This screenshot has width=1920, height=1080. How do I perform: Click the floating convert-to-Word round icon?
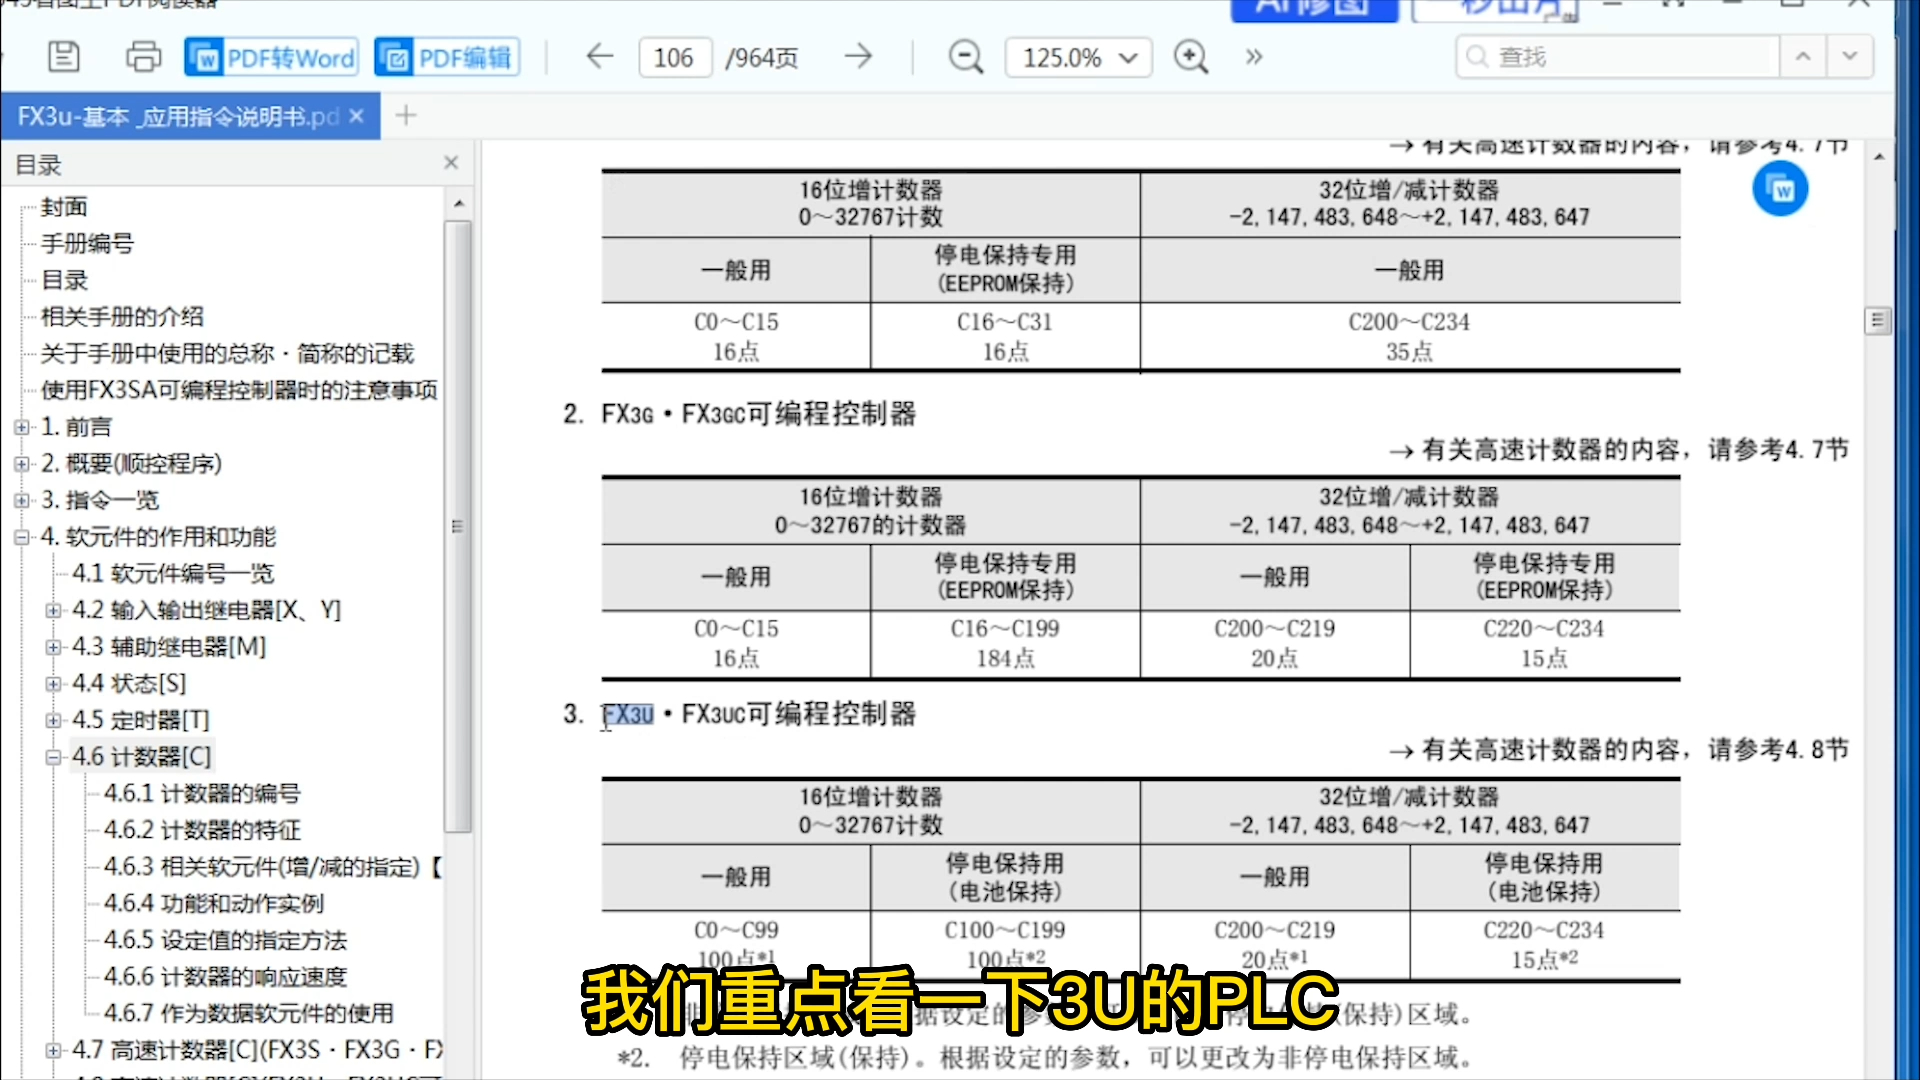point(1780,189)
